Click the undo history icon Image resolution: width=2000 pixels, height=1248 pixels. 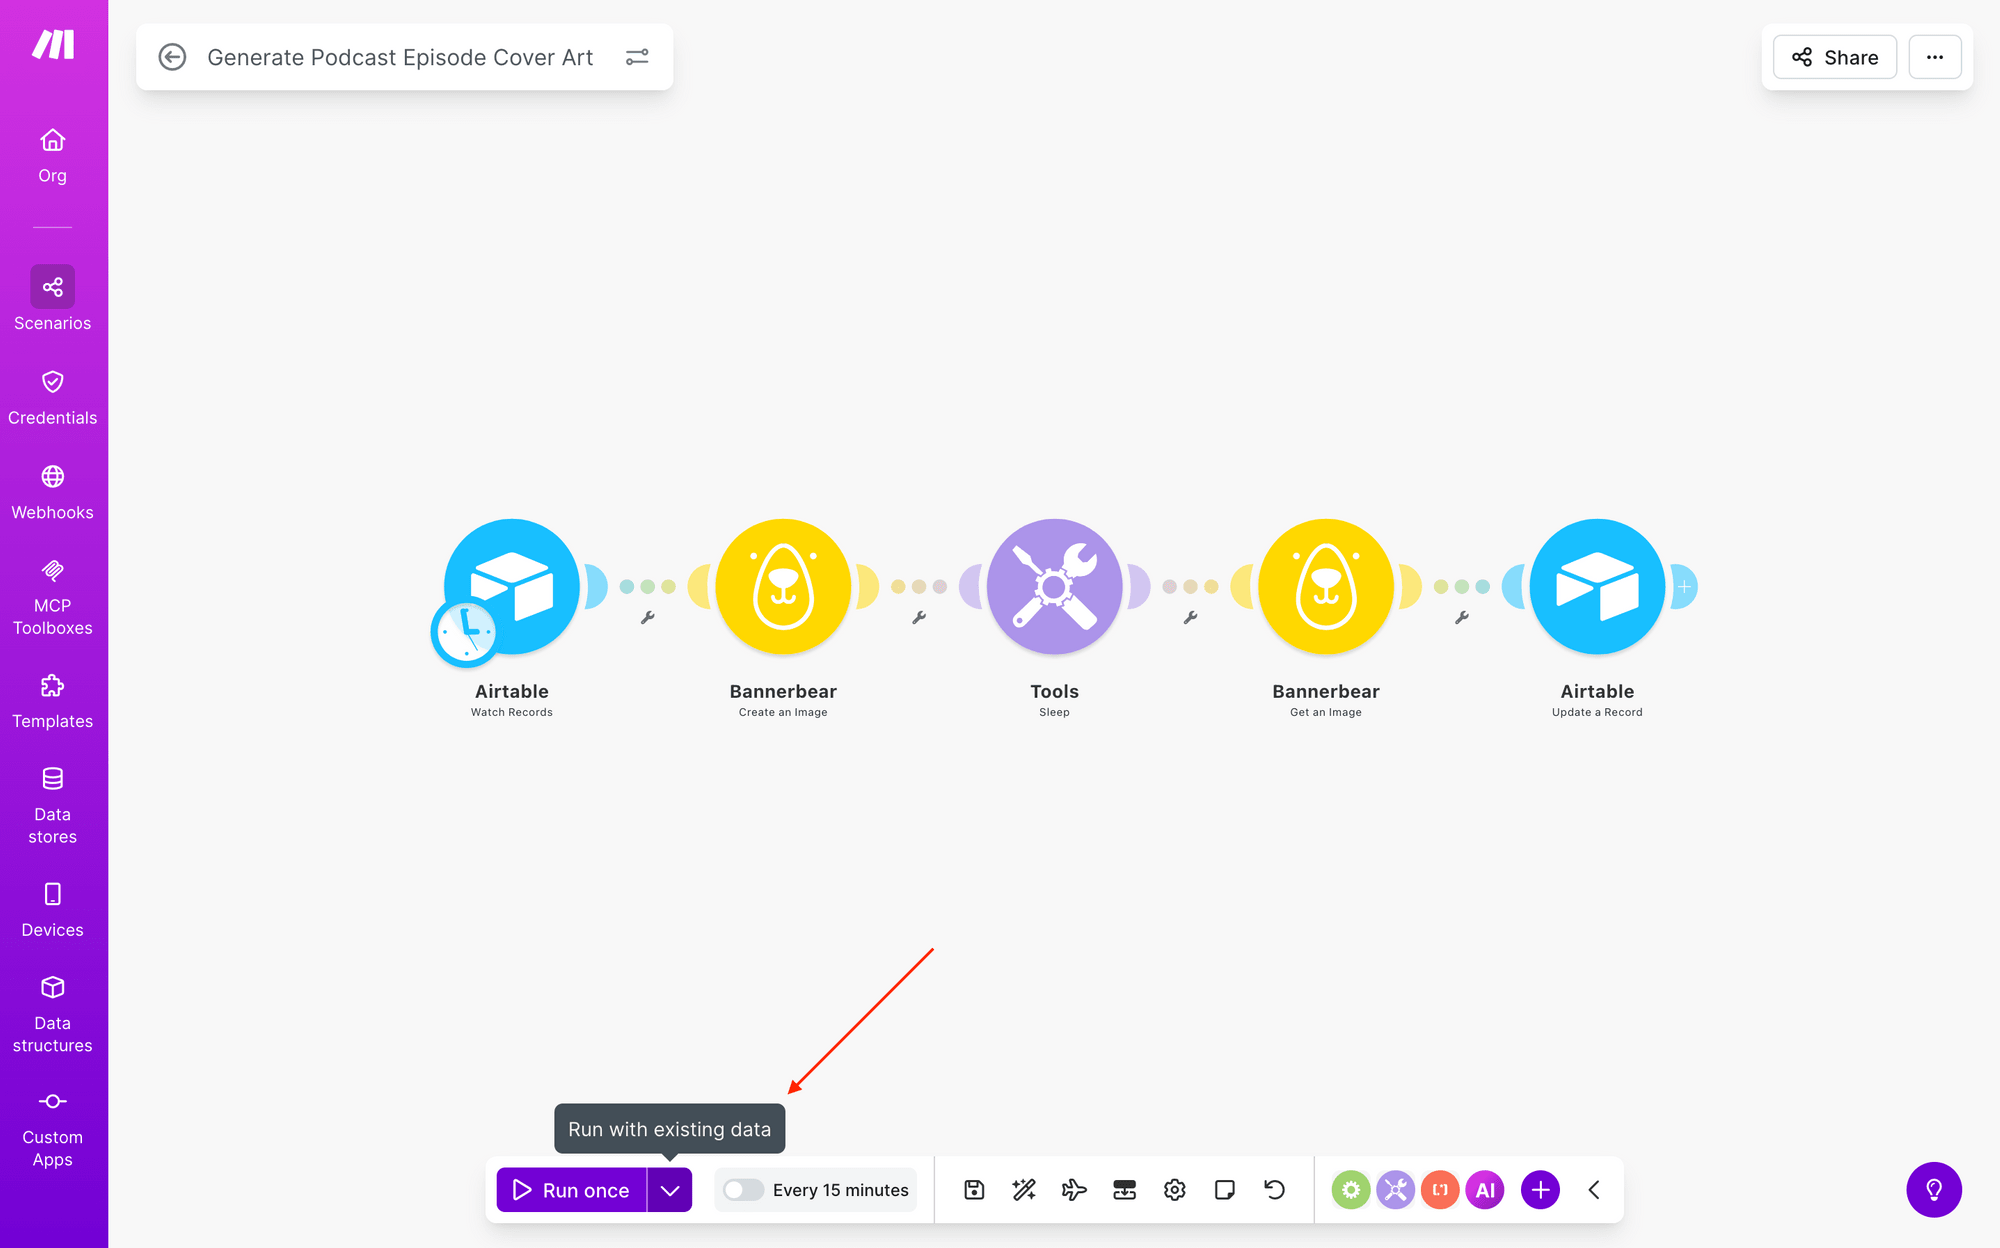tap(1275, 1190)
